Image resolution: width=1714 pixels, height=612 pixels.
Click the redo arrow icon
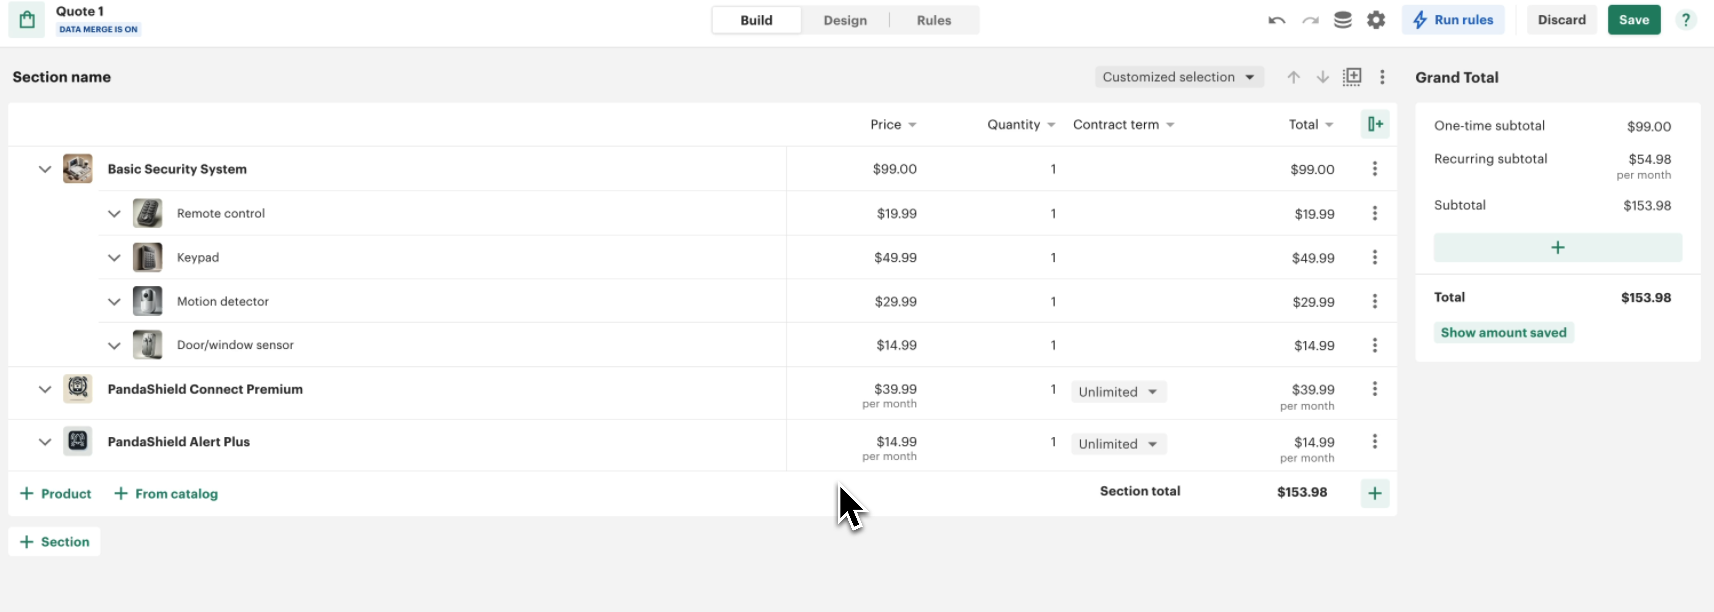pyautogui.click(x=1310, y=20)
